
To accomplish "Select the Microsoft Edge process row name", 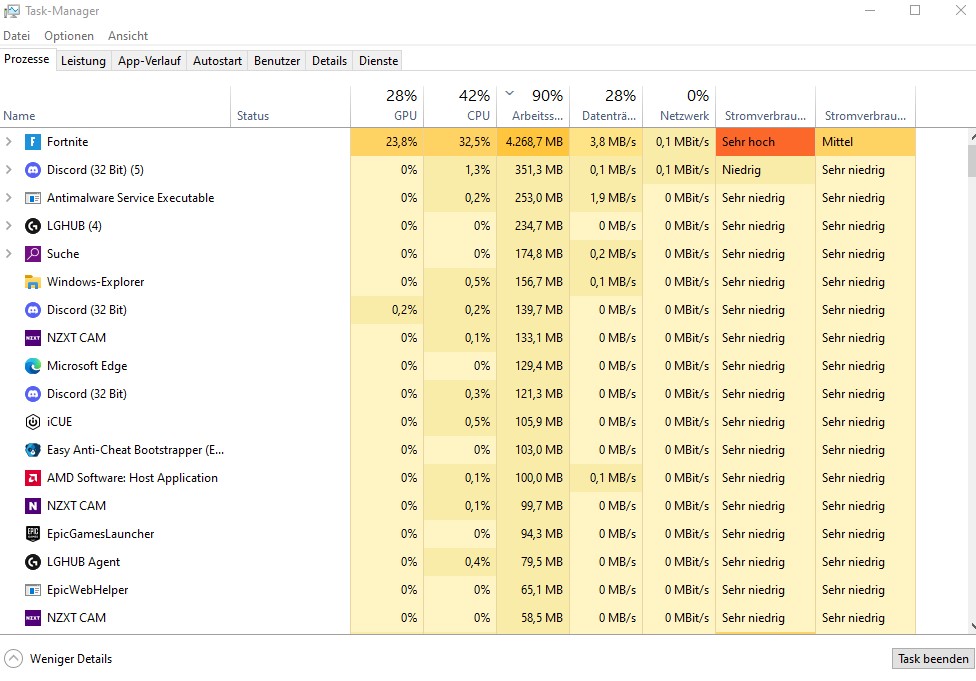I will tap(87, 366).
